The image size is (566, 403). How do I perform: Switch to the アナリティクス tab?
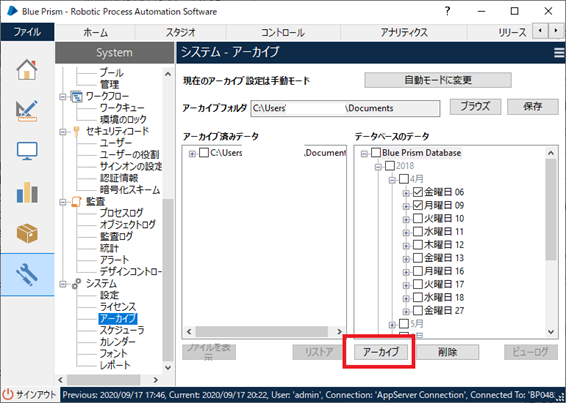404,33
